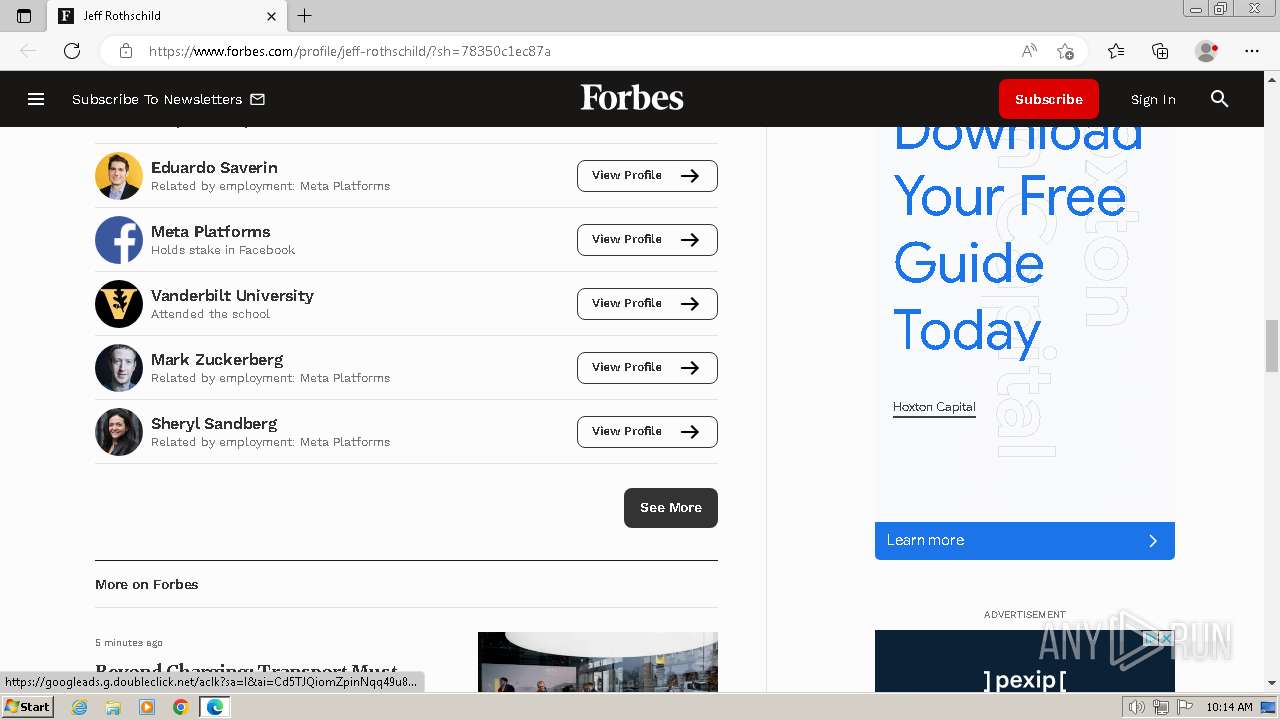The image size is (1280, 720).
Task: Click the Forbes search magnifier icon
Action: pos(1219,99)
